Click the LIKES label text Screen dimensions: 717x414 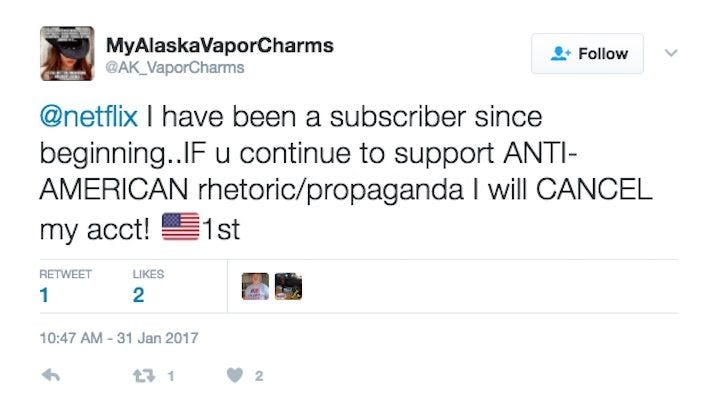pyautogui.click(x=148, y=274)
